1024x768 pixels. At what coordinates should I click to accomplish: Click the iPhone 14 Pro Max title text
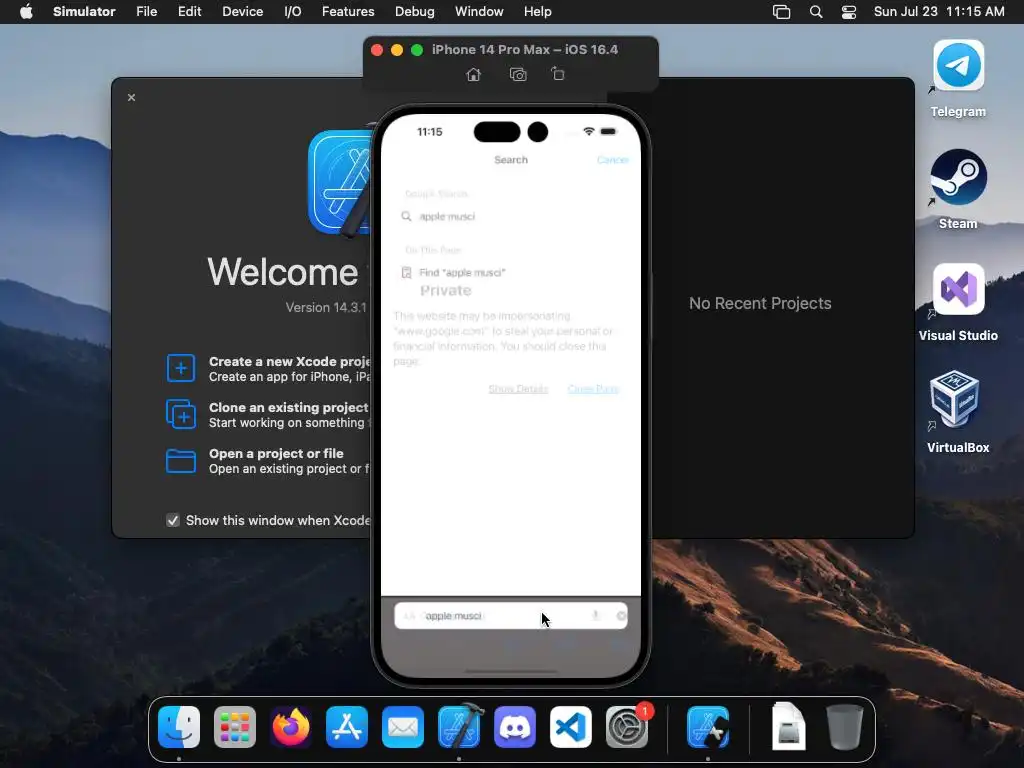coord(524,50)
